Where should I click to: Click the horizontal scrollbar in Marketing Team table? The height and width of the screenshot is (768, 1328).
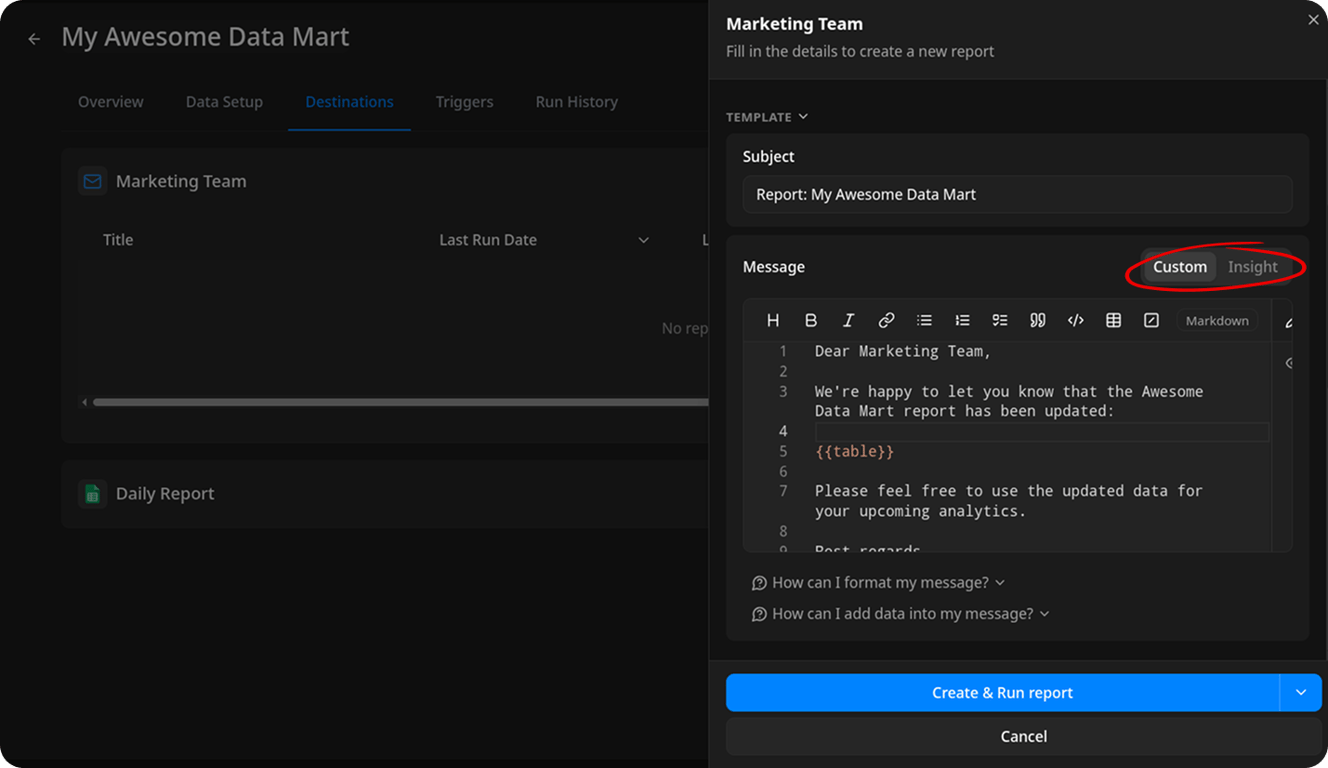point(400,402)
